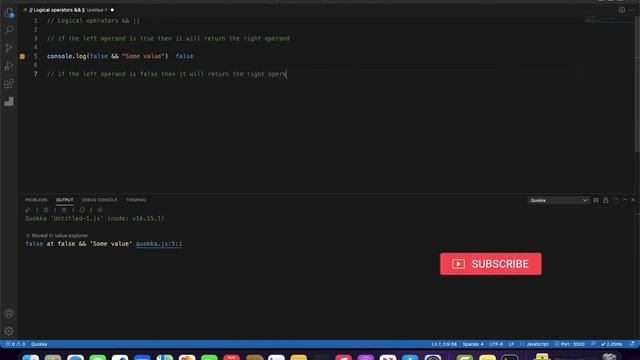Open the Explorer view in activity bar
This screenshot has width=640, height=360.
click(9, 13)
